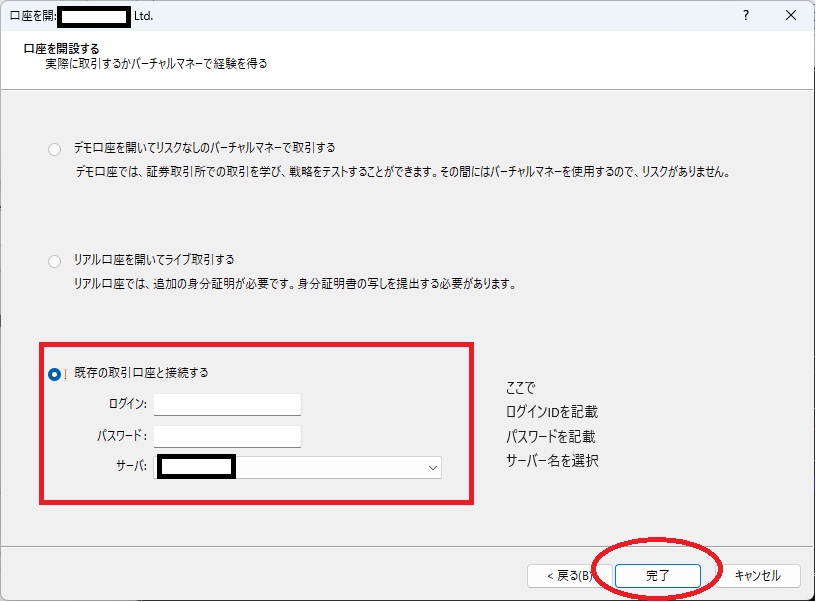Click the ログイン: field label
Image resolution: width=816 pixels, height=602 pixels.
[128, 404]
